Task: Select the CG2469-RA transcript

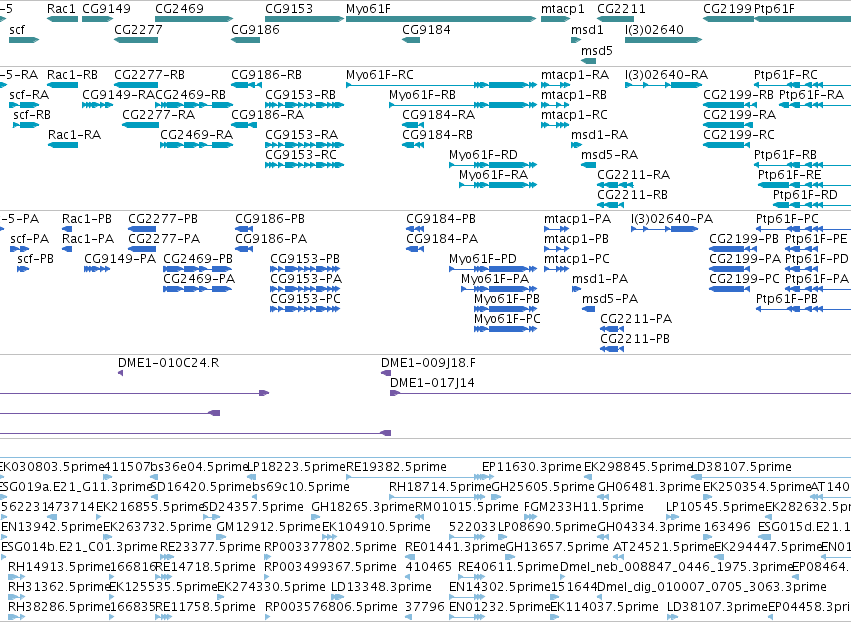Action: pyautogui.click(x=196, y=145)
